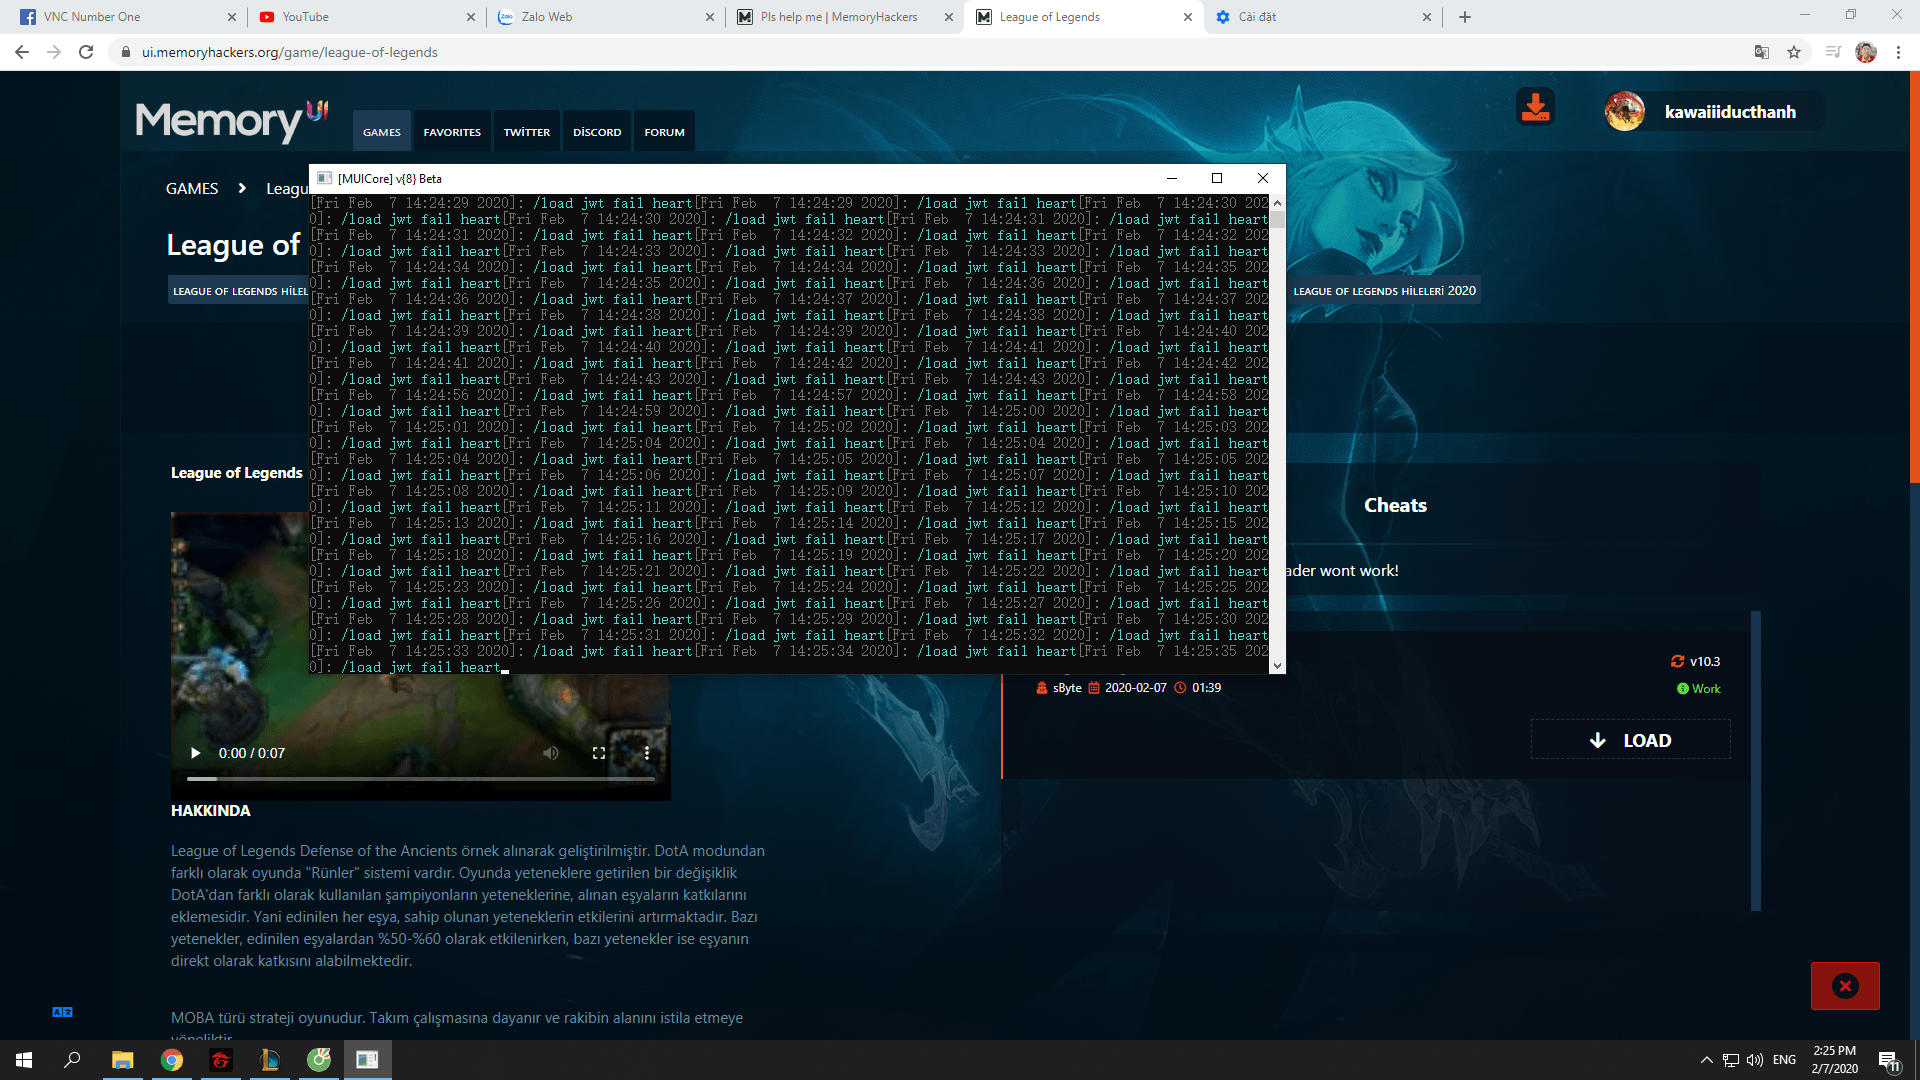Open Windows search icon on taskbar
The image size is (1920, 1080).
[x=72, y=1060]
